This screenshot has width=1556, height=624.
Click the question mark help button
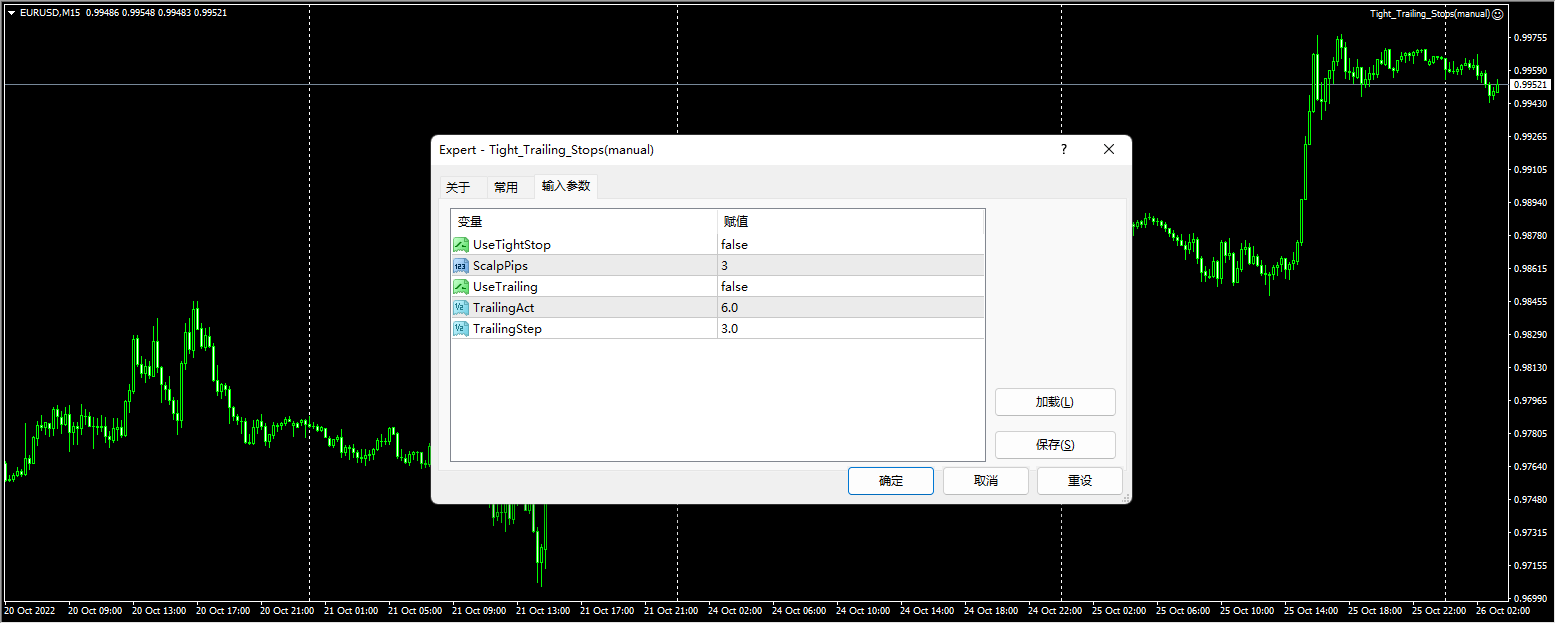coord(1063,149)
